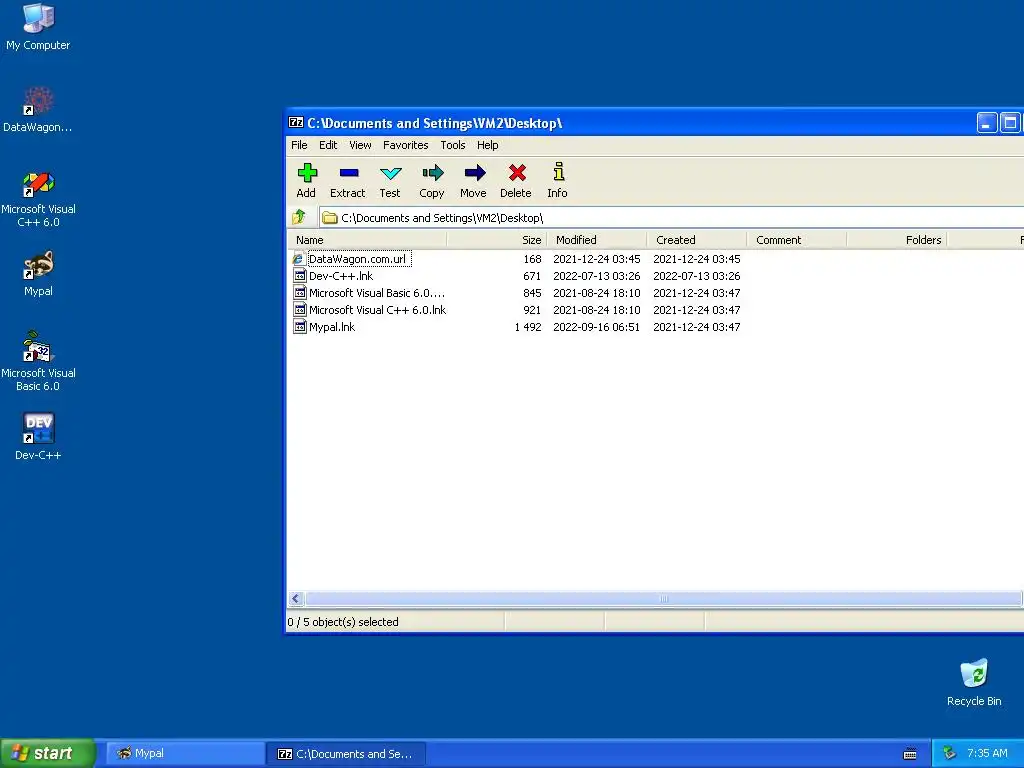The height and width of the screenshot is (768, 1024).
Task: Click size value 1 492
Action: click(528, 327)
